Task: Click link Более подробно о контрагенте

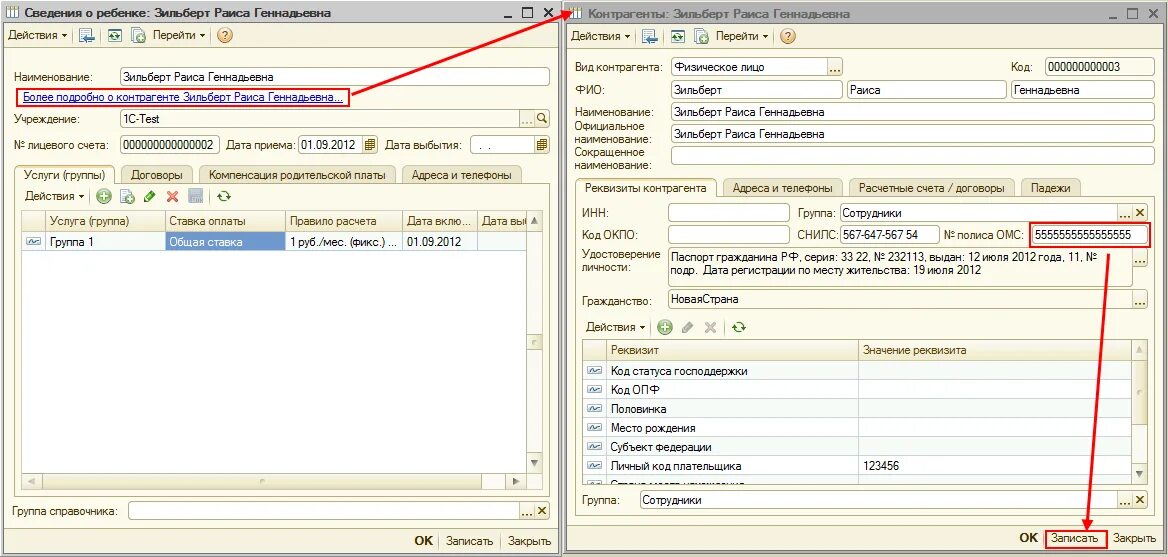Action: pos(183,97)
